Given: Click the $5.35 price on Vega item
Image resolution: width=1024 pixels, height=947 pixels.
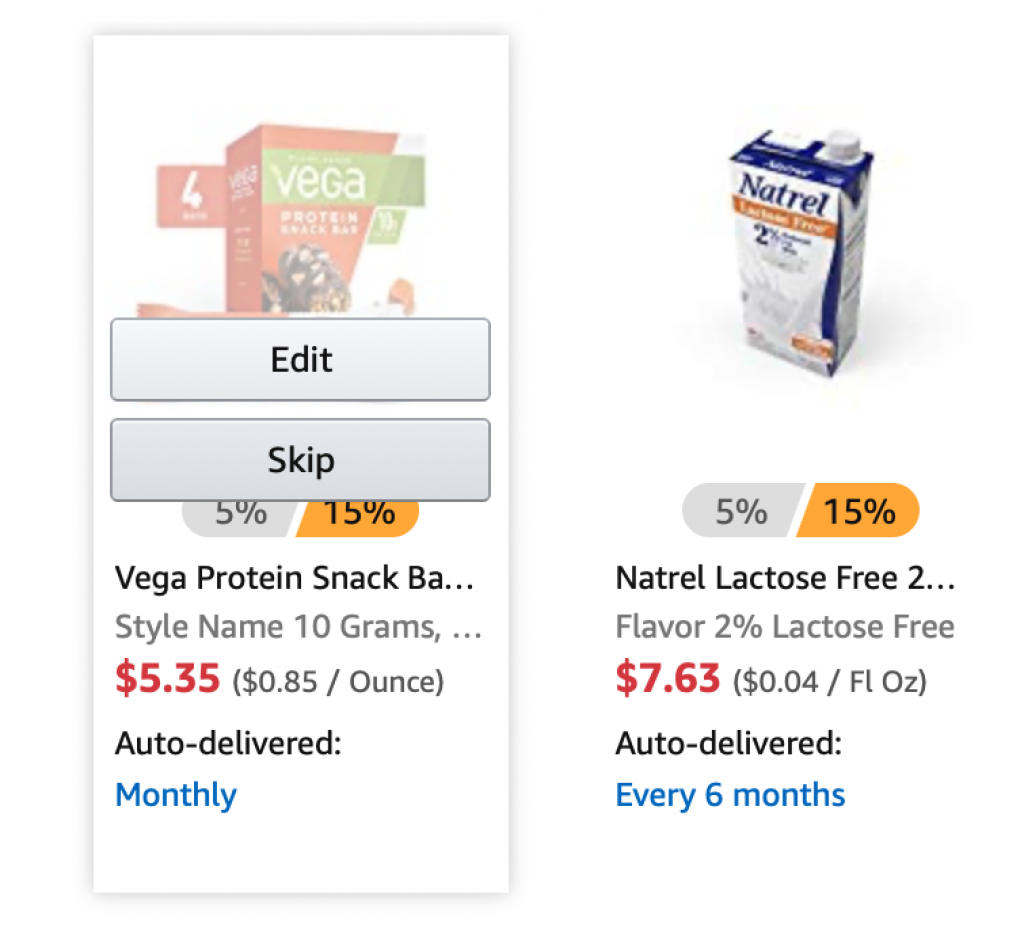Looking at the screenshot, I should pos(167,679).
